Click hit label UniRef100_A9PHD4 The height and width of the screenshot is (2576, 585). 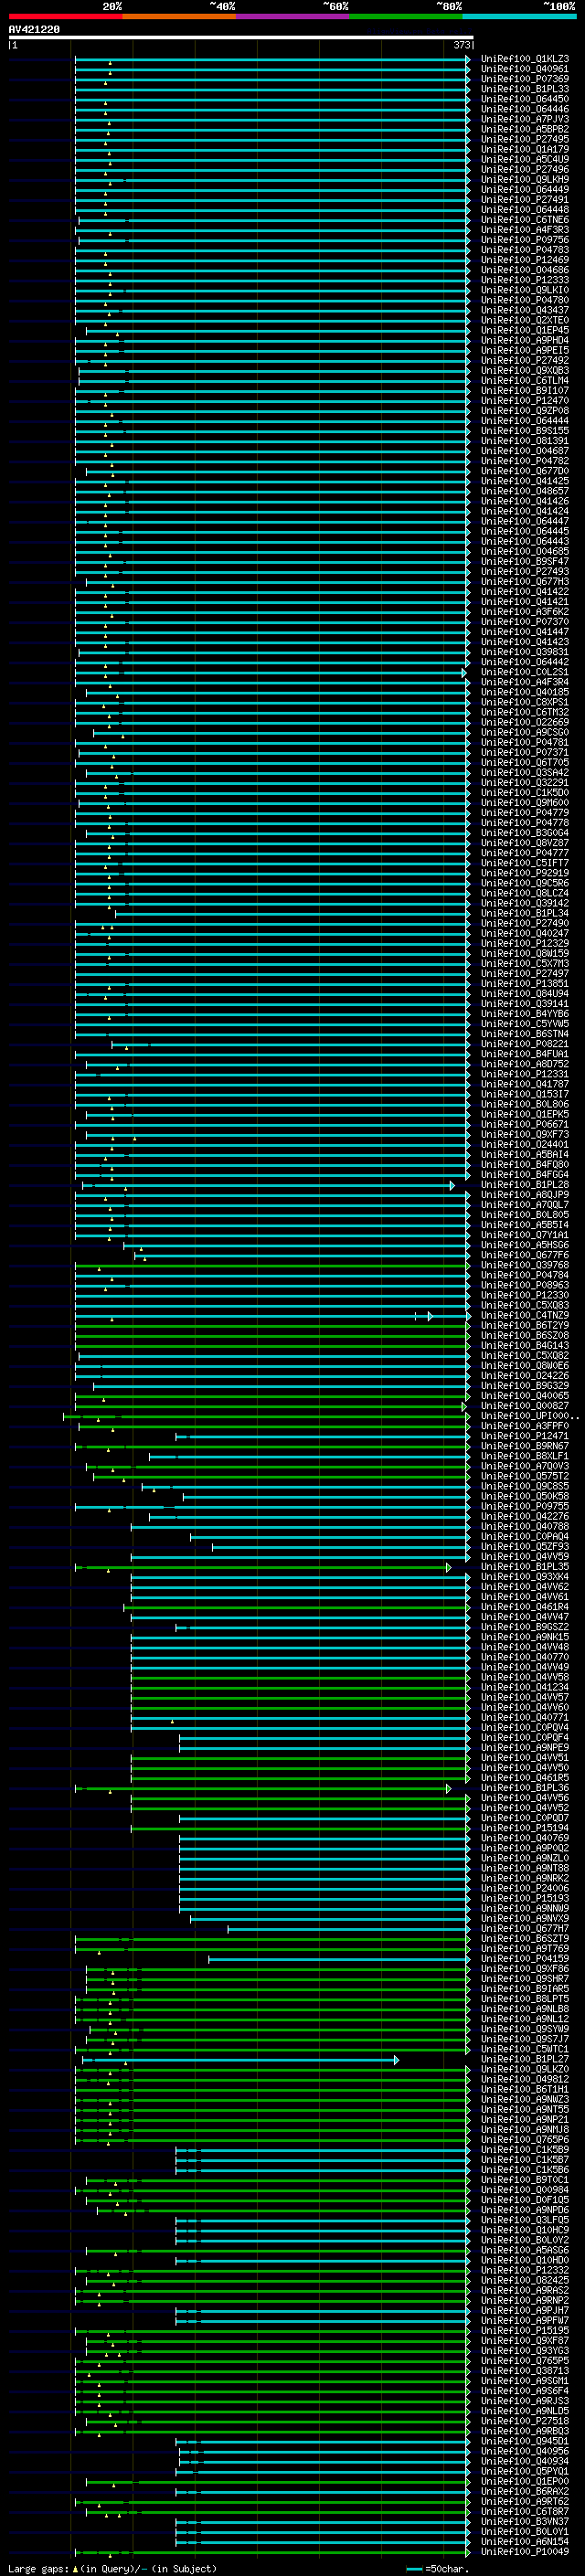tap(525, 340)
